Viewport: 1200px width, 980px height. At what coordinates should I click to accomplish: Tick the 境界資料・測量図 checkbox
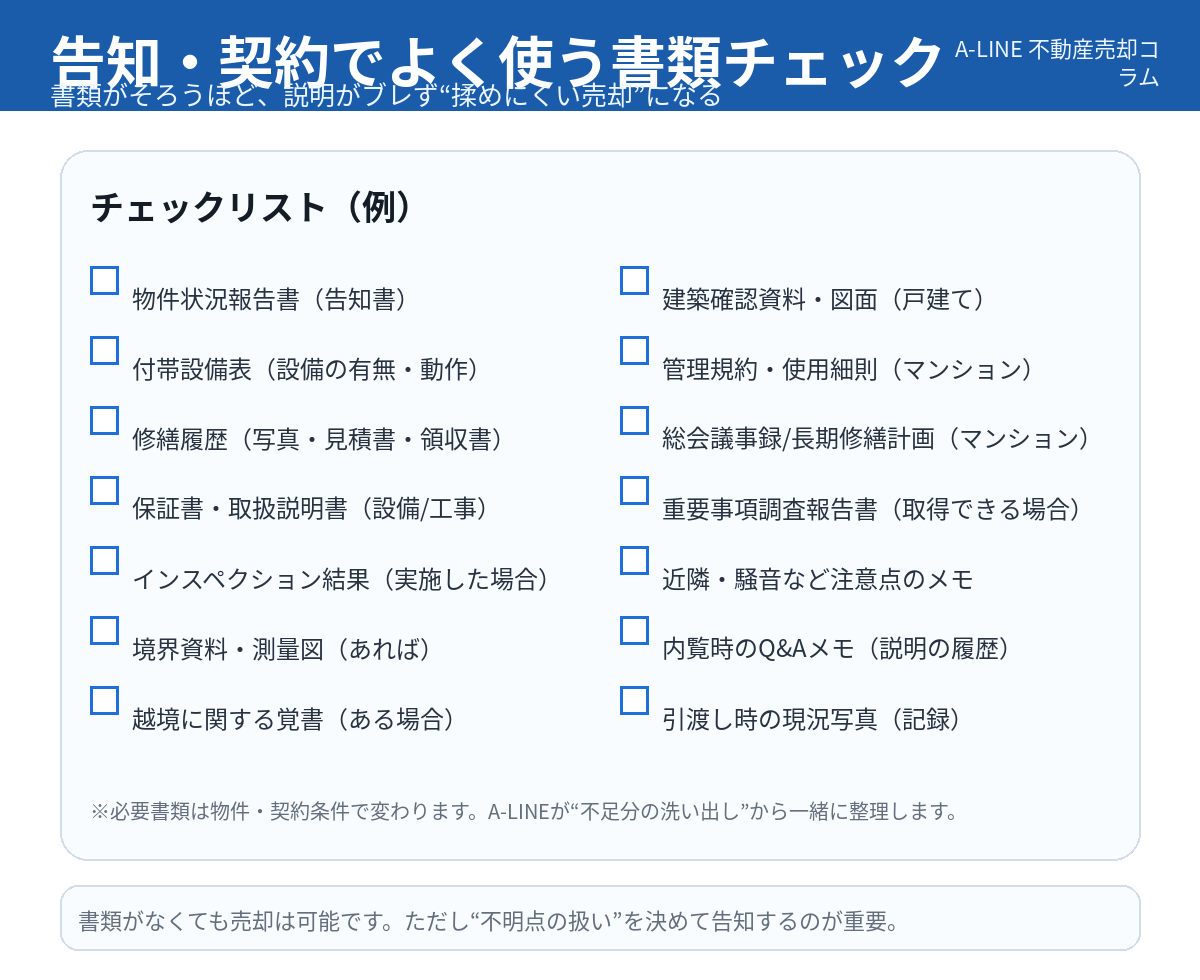105,630
